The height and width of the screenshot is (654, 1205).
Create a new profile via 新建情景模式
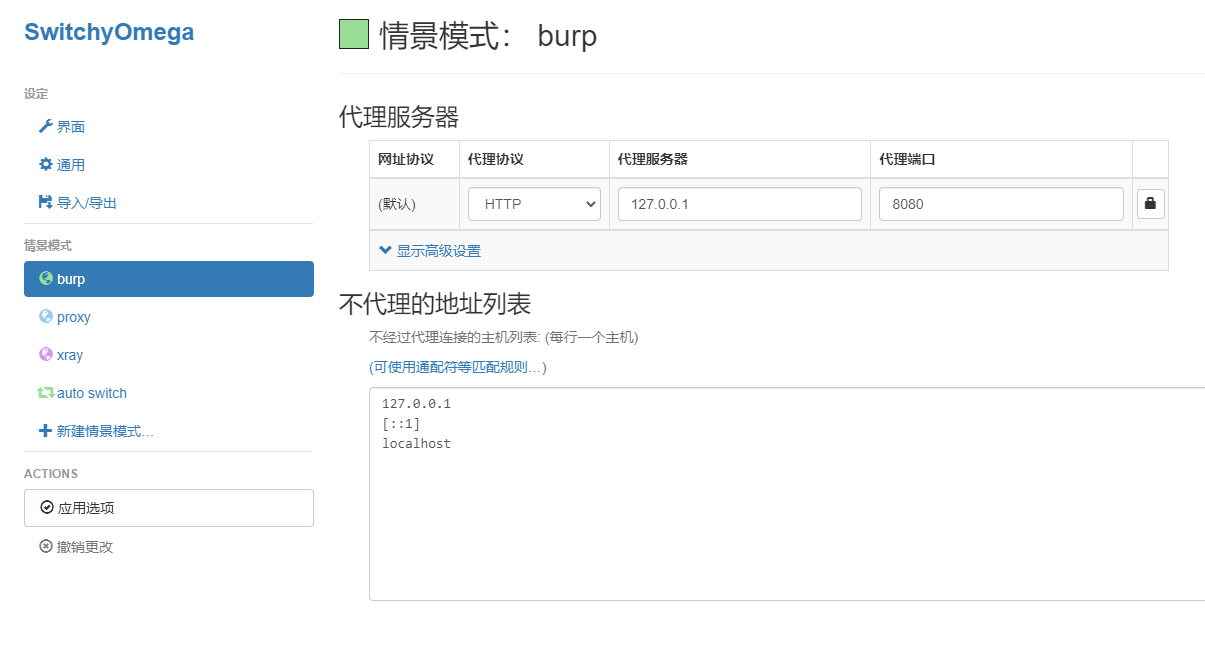point(169,431)
